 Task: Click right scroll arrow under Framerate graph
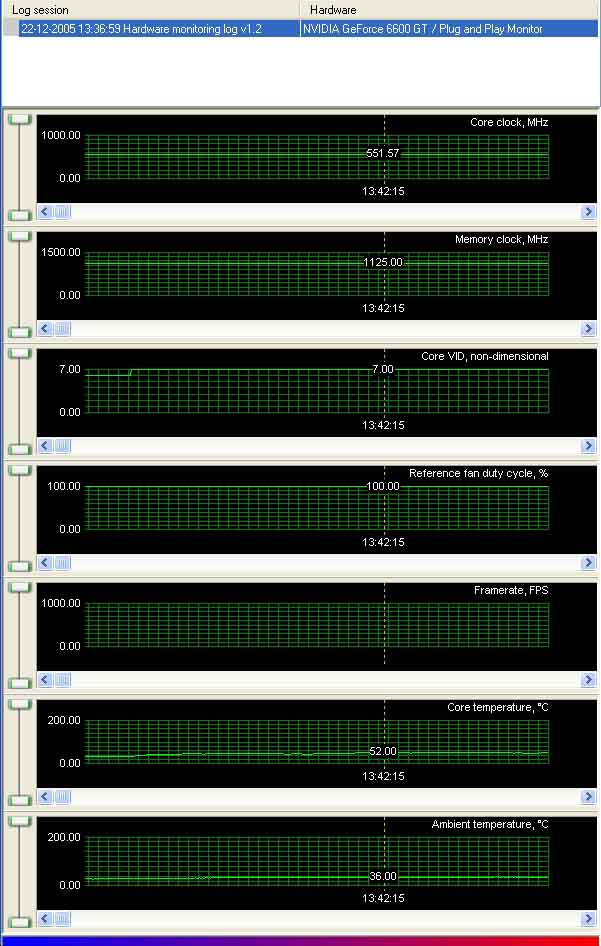[588, 680]
